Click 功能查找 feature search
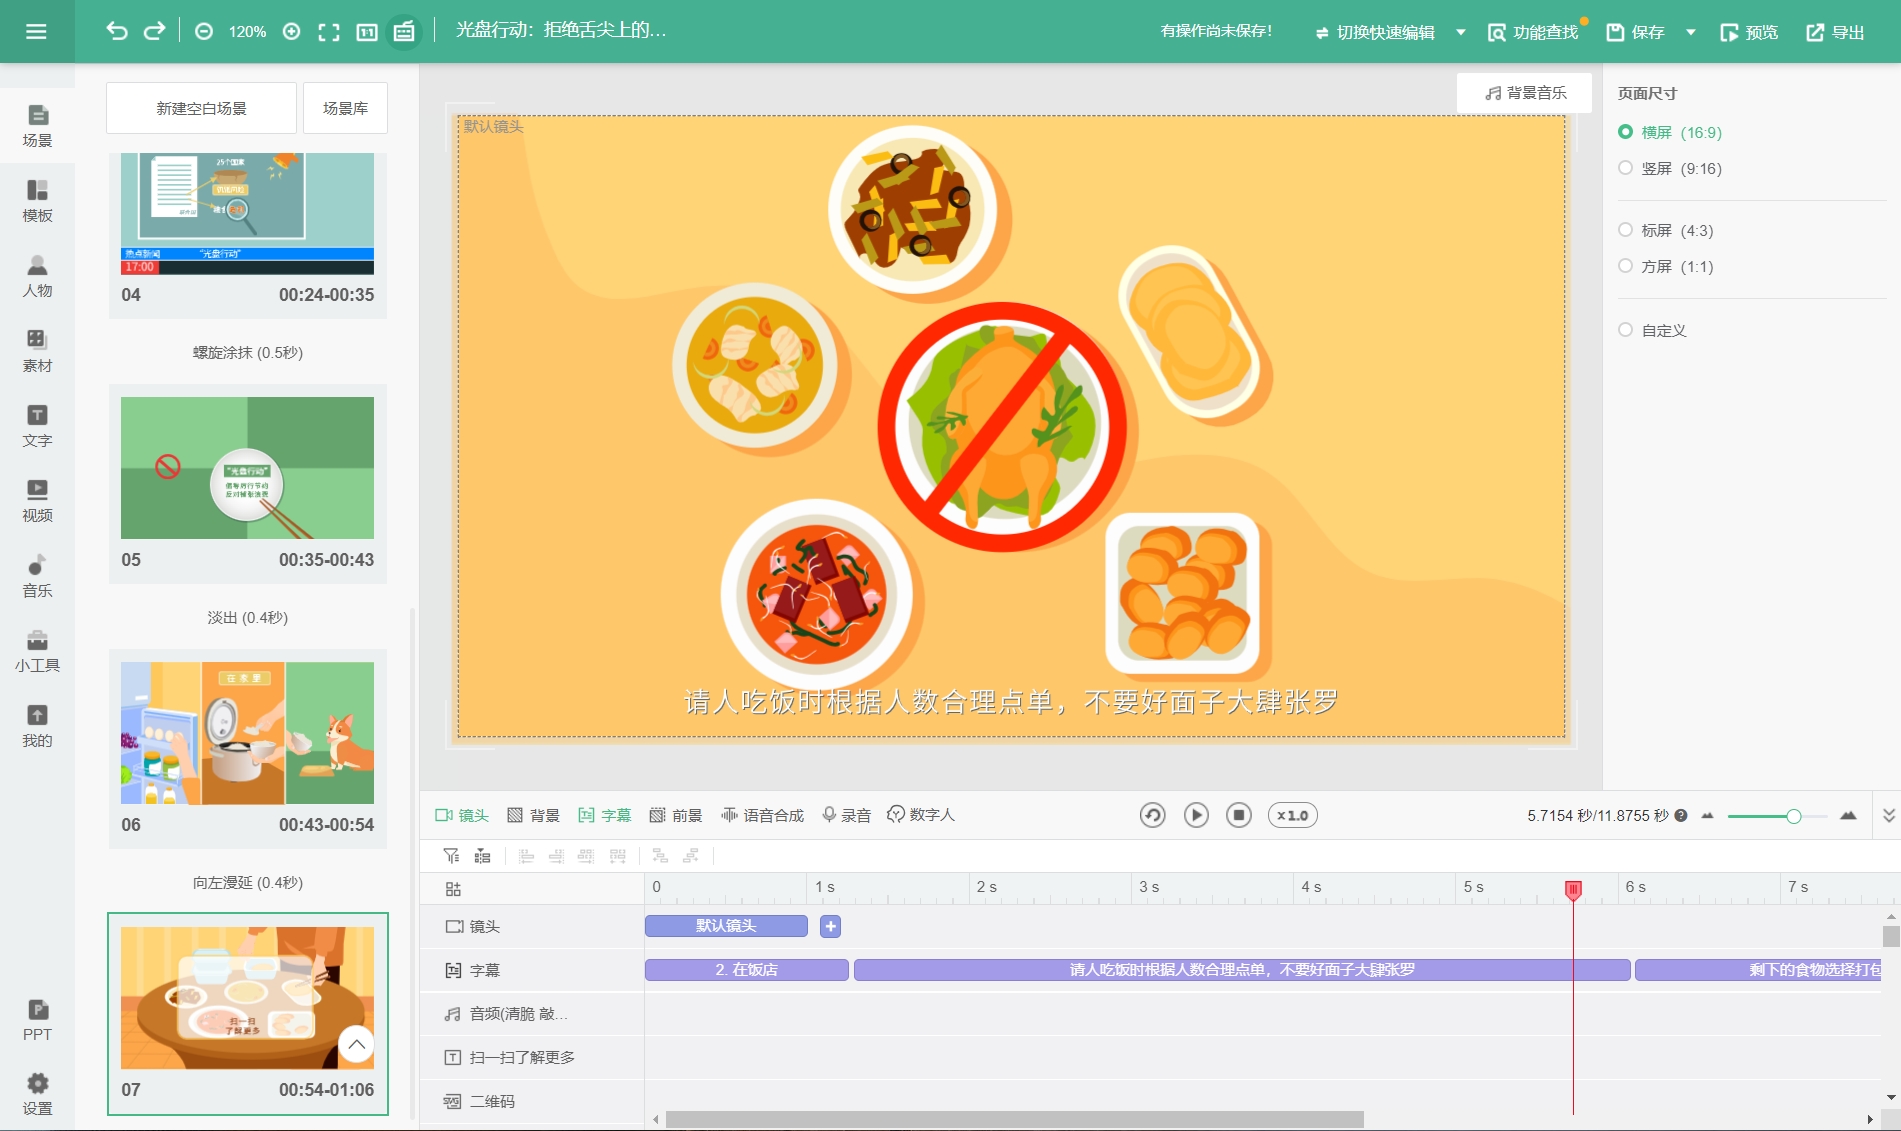 pos(1533,33)
